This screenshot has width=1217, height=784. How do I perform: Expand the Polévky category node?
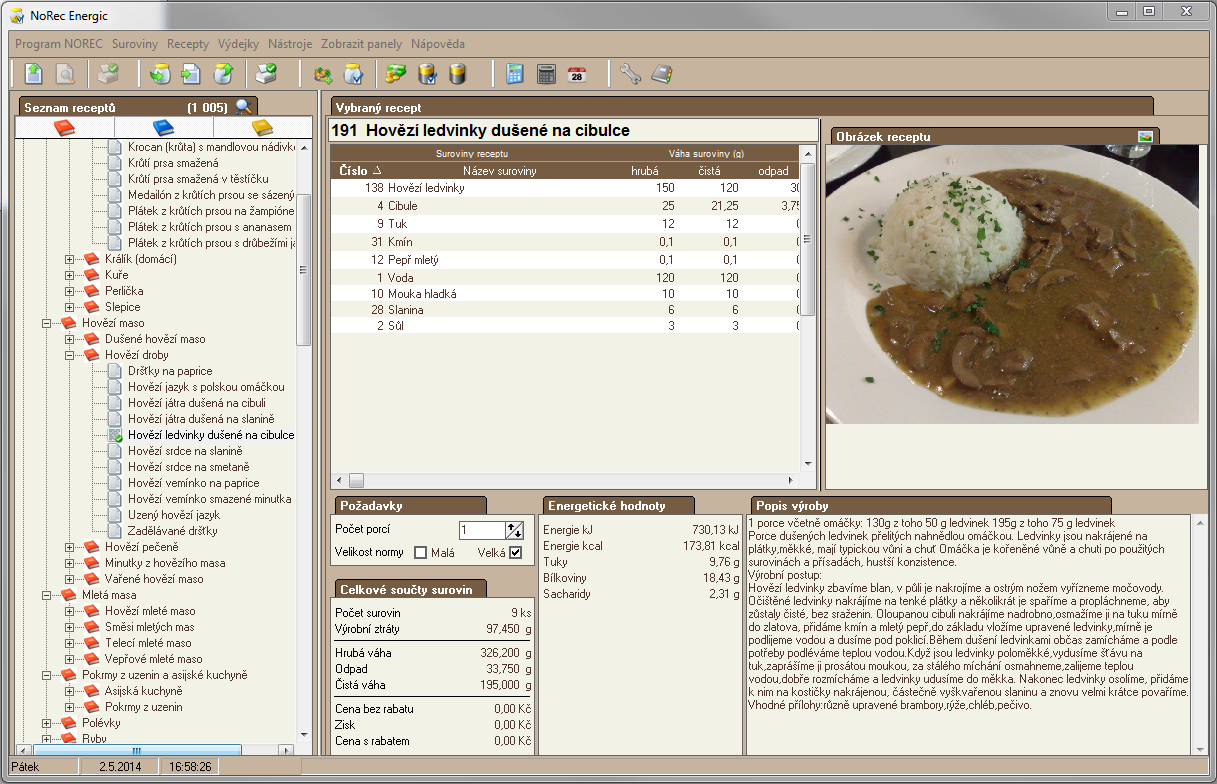(x=47, y=723)
